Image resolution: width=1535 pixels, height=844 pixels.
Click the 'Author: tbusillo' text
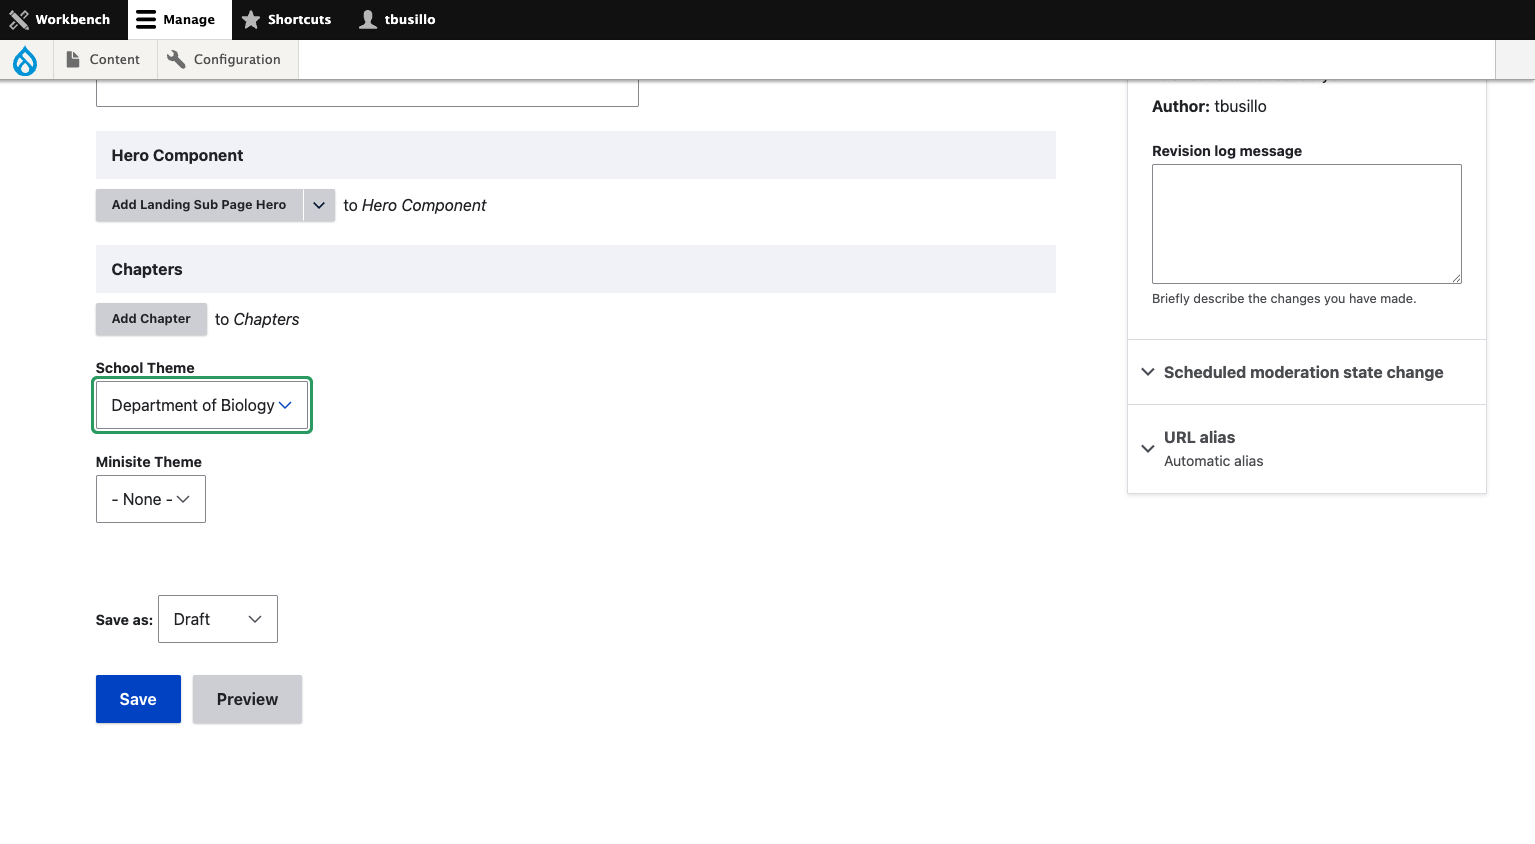point(1209,106)
